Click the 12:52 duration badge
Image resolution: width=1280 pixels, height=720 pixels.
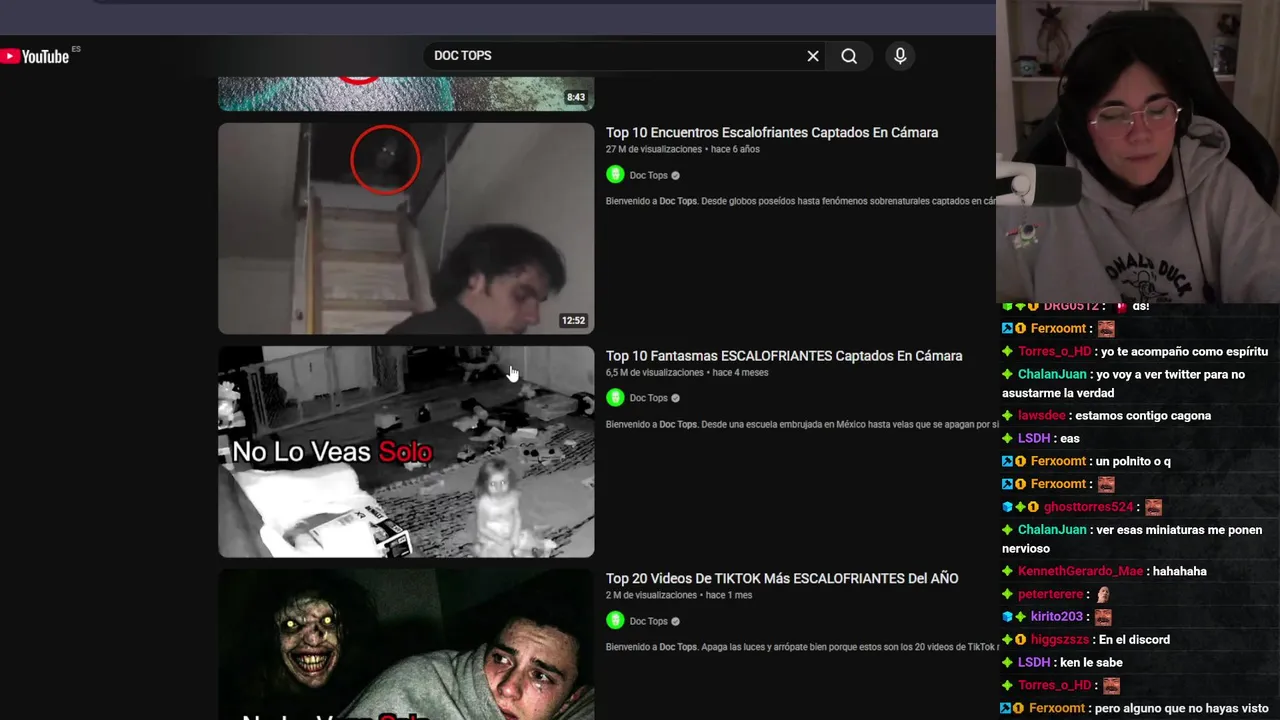tap(573, 321)
